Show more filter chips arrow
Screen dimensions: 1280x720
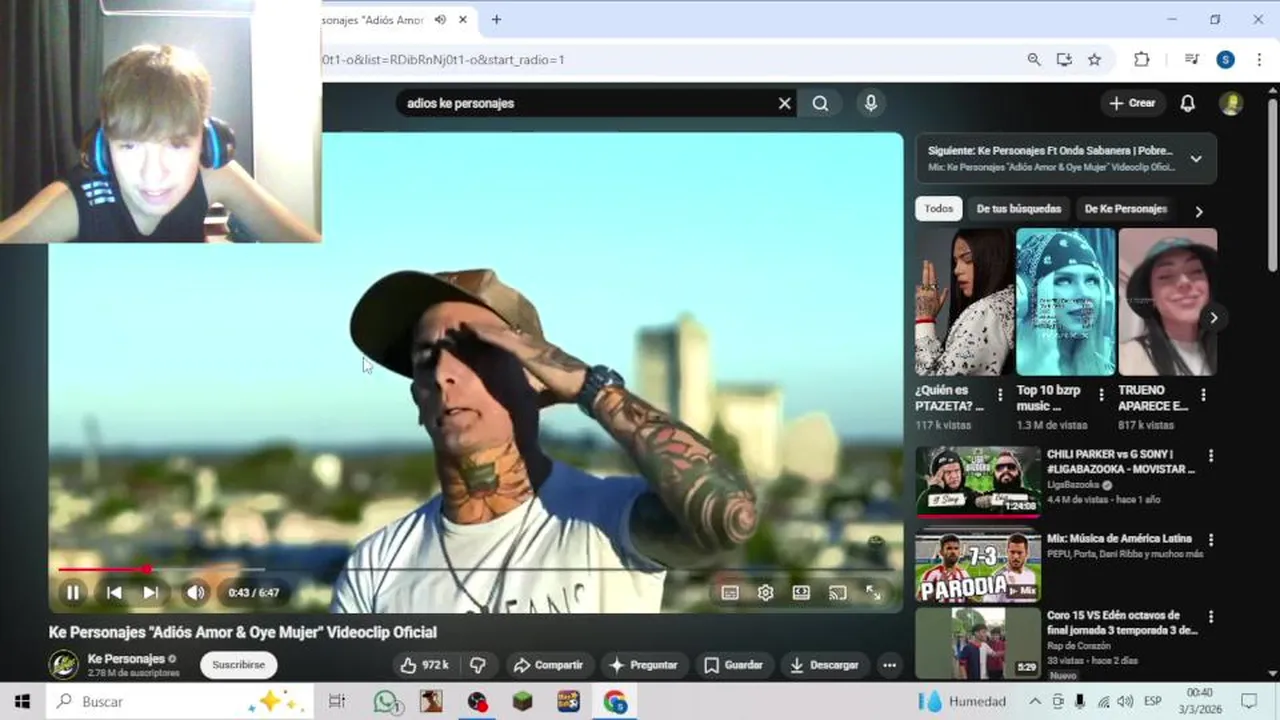pyautogui.click(x=1198, y=211)
